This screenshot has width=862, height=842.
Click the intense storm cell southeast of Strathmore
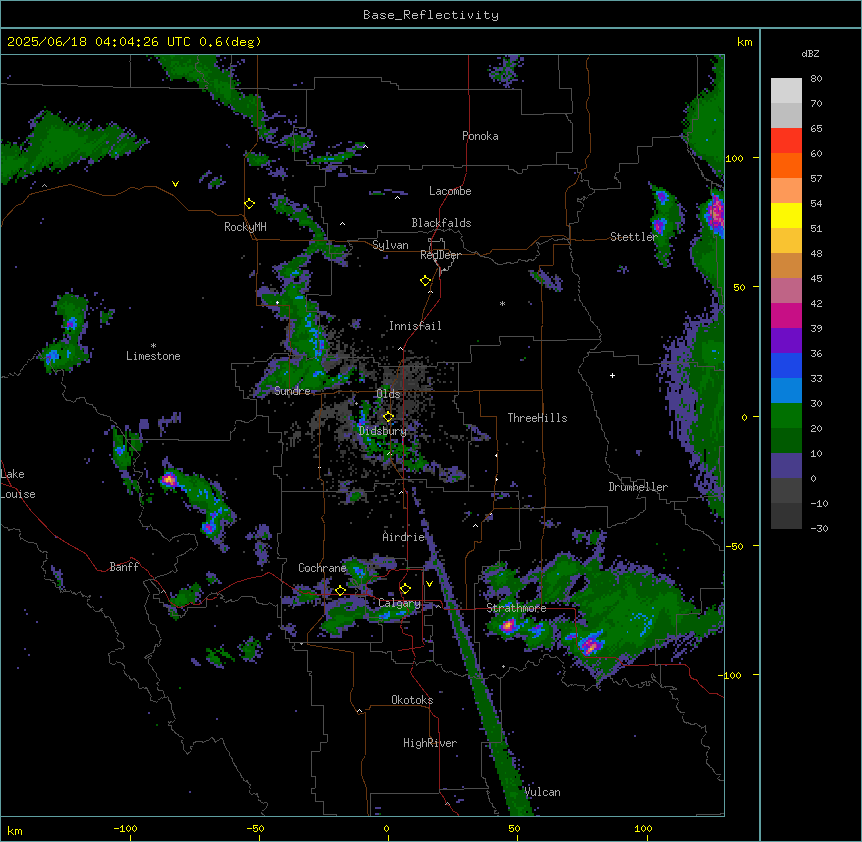pos(590,644)
